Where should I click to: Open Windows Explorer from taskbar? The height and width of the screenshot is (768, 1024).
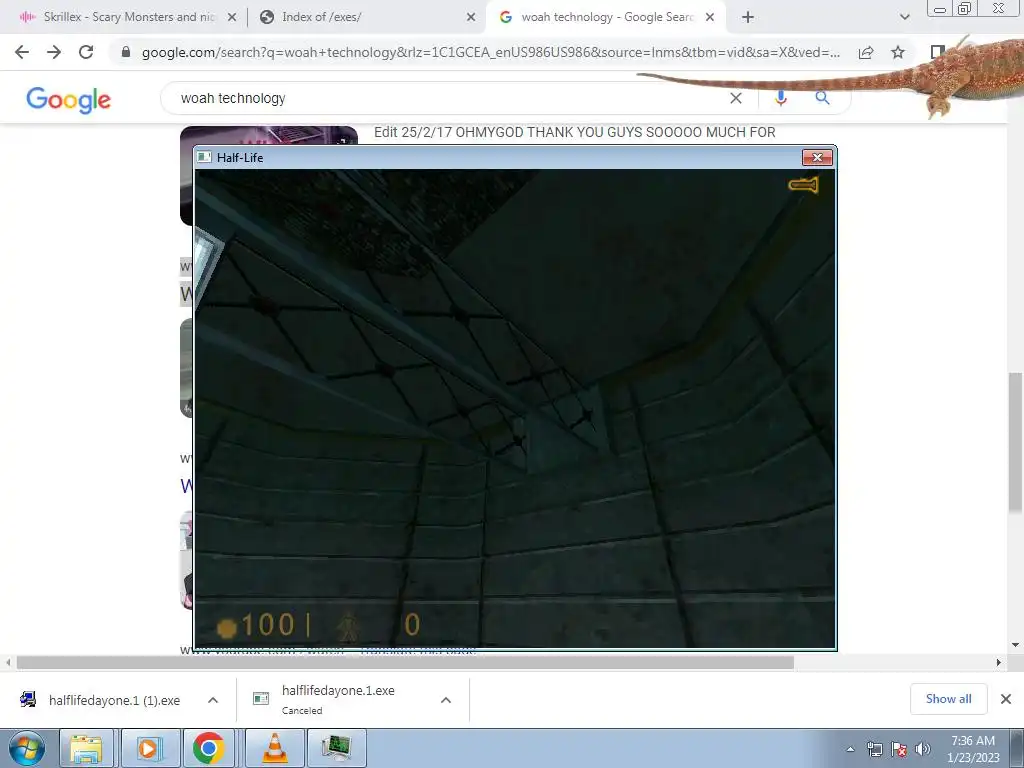click(86, 748)
